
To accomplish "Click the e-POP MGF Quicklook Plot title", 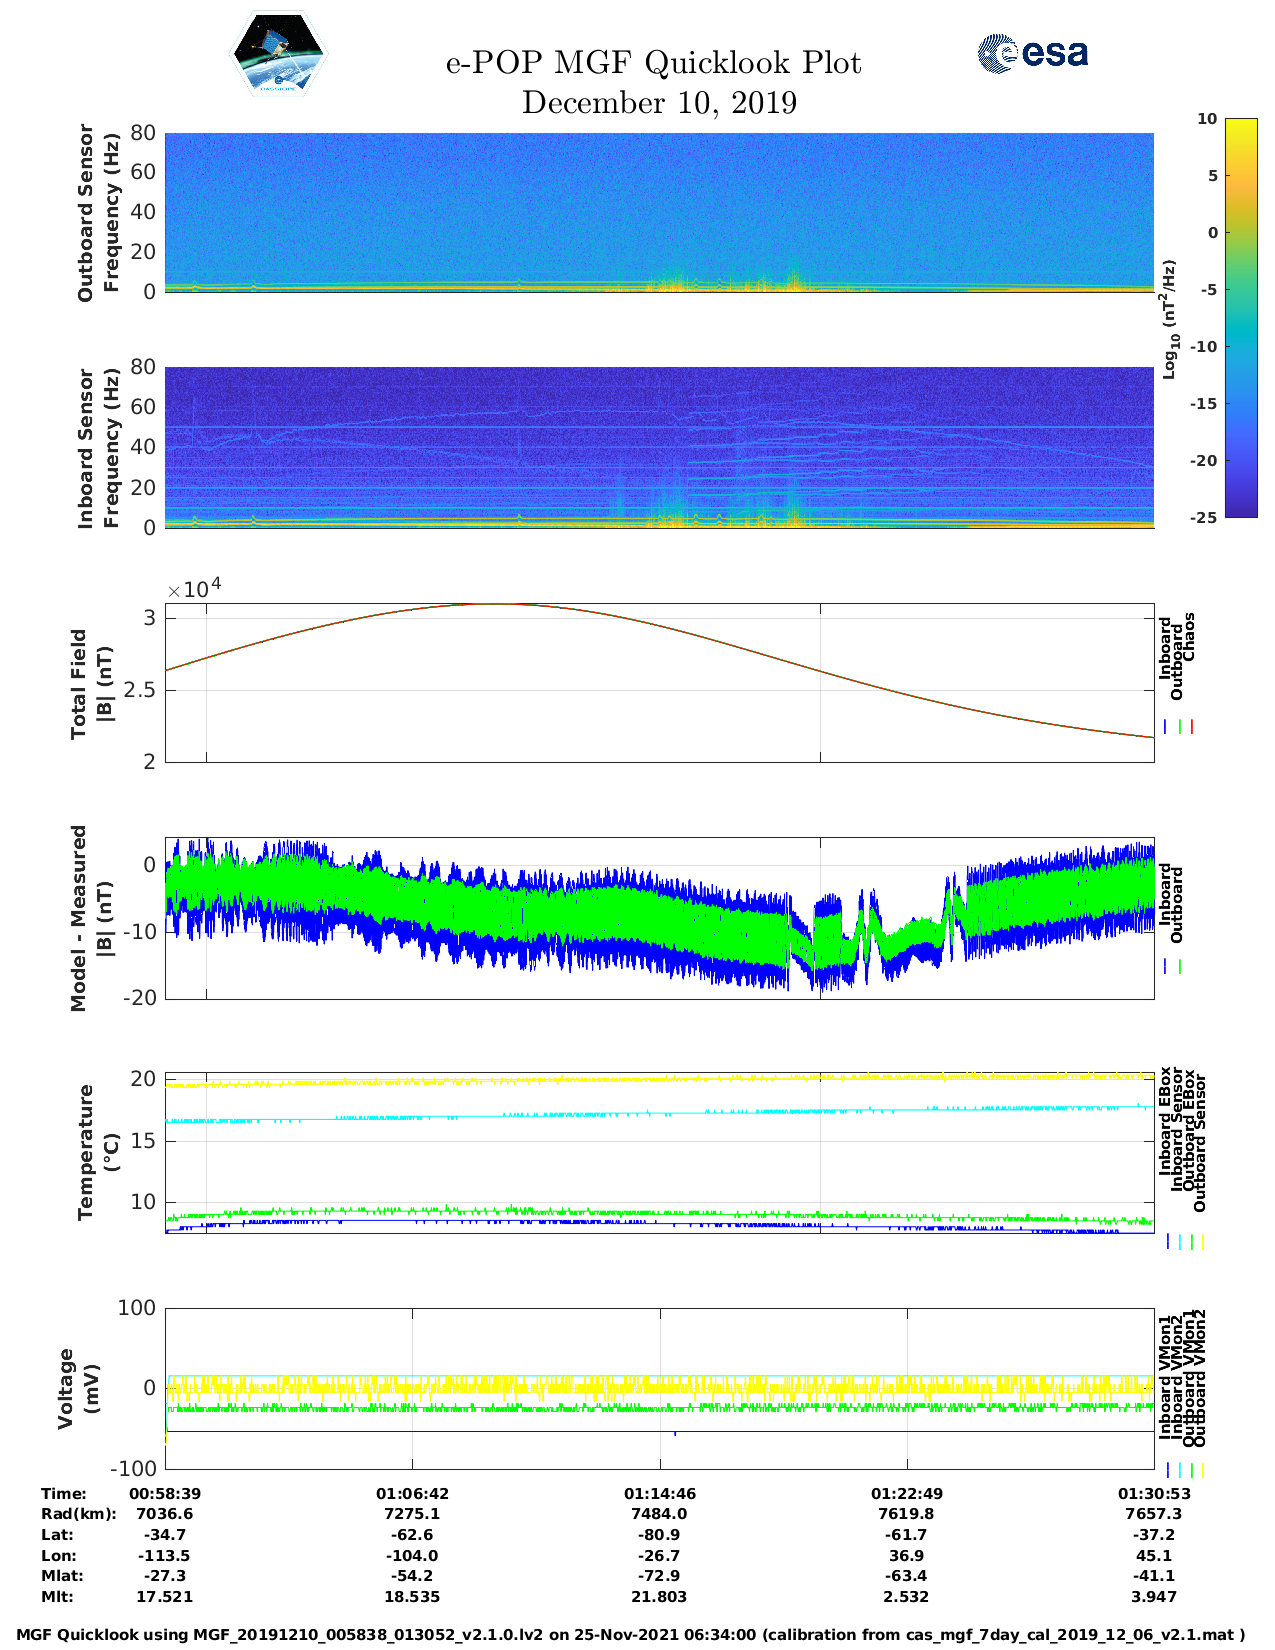I will pos(653,63).
